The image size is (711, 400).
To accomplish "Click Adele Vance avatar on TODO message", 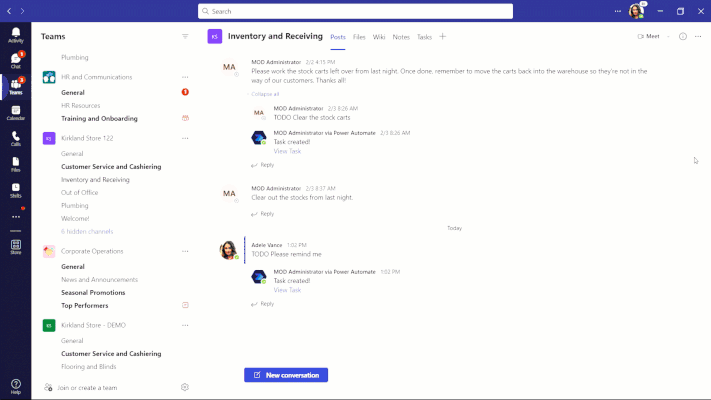I will point(229,250).
